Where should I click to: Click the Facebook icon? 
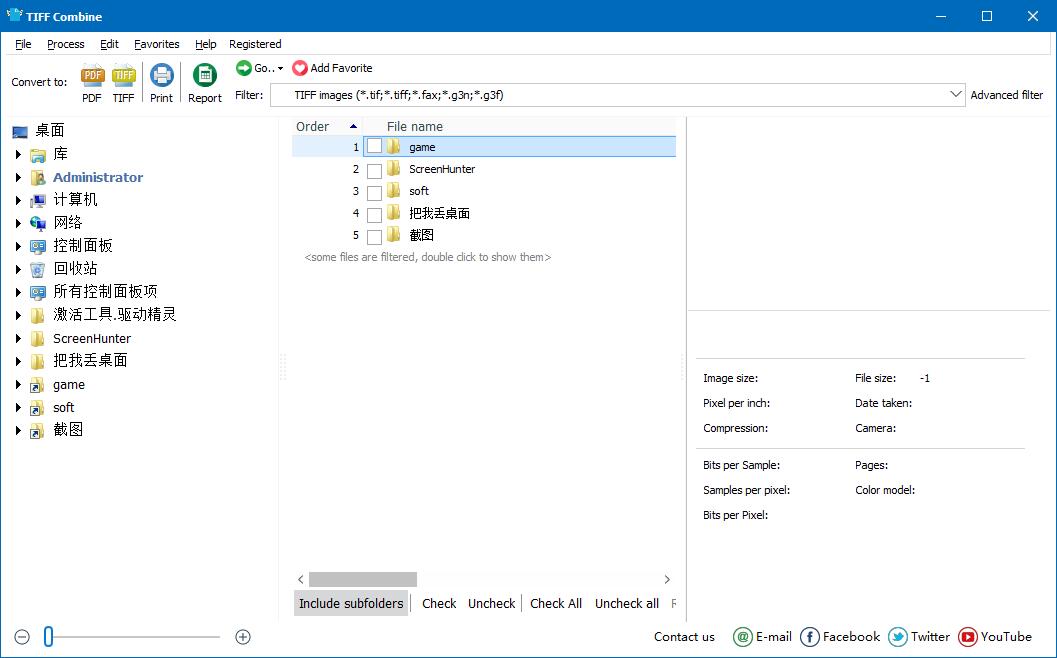coord(810,636)
